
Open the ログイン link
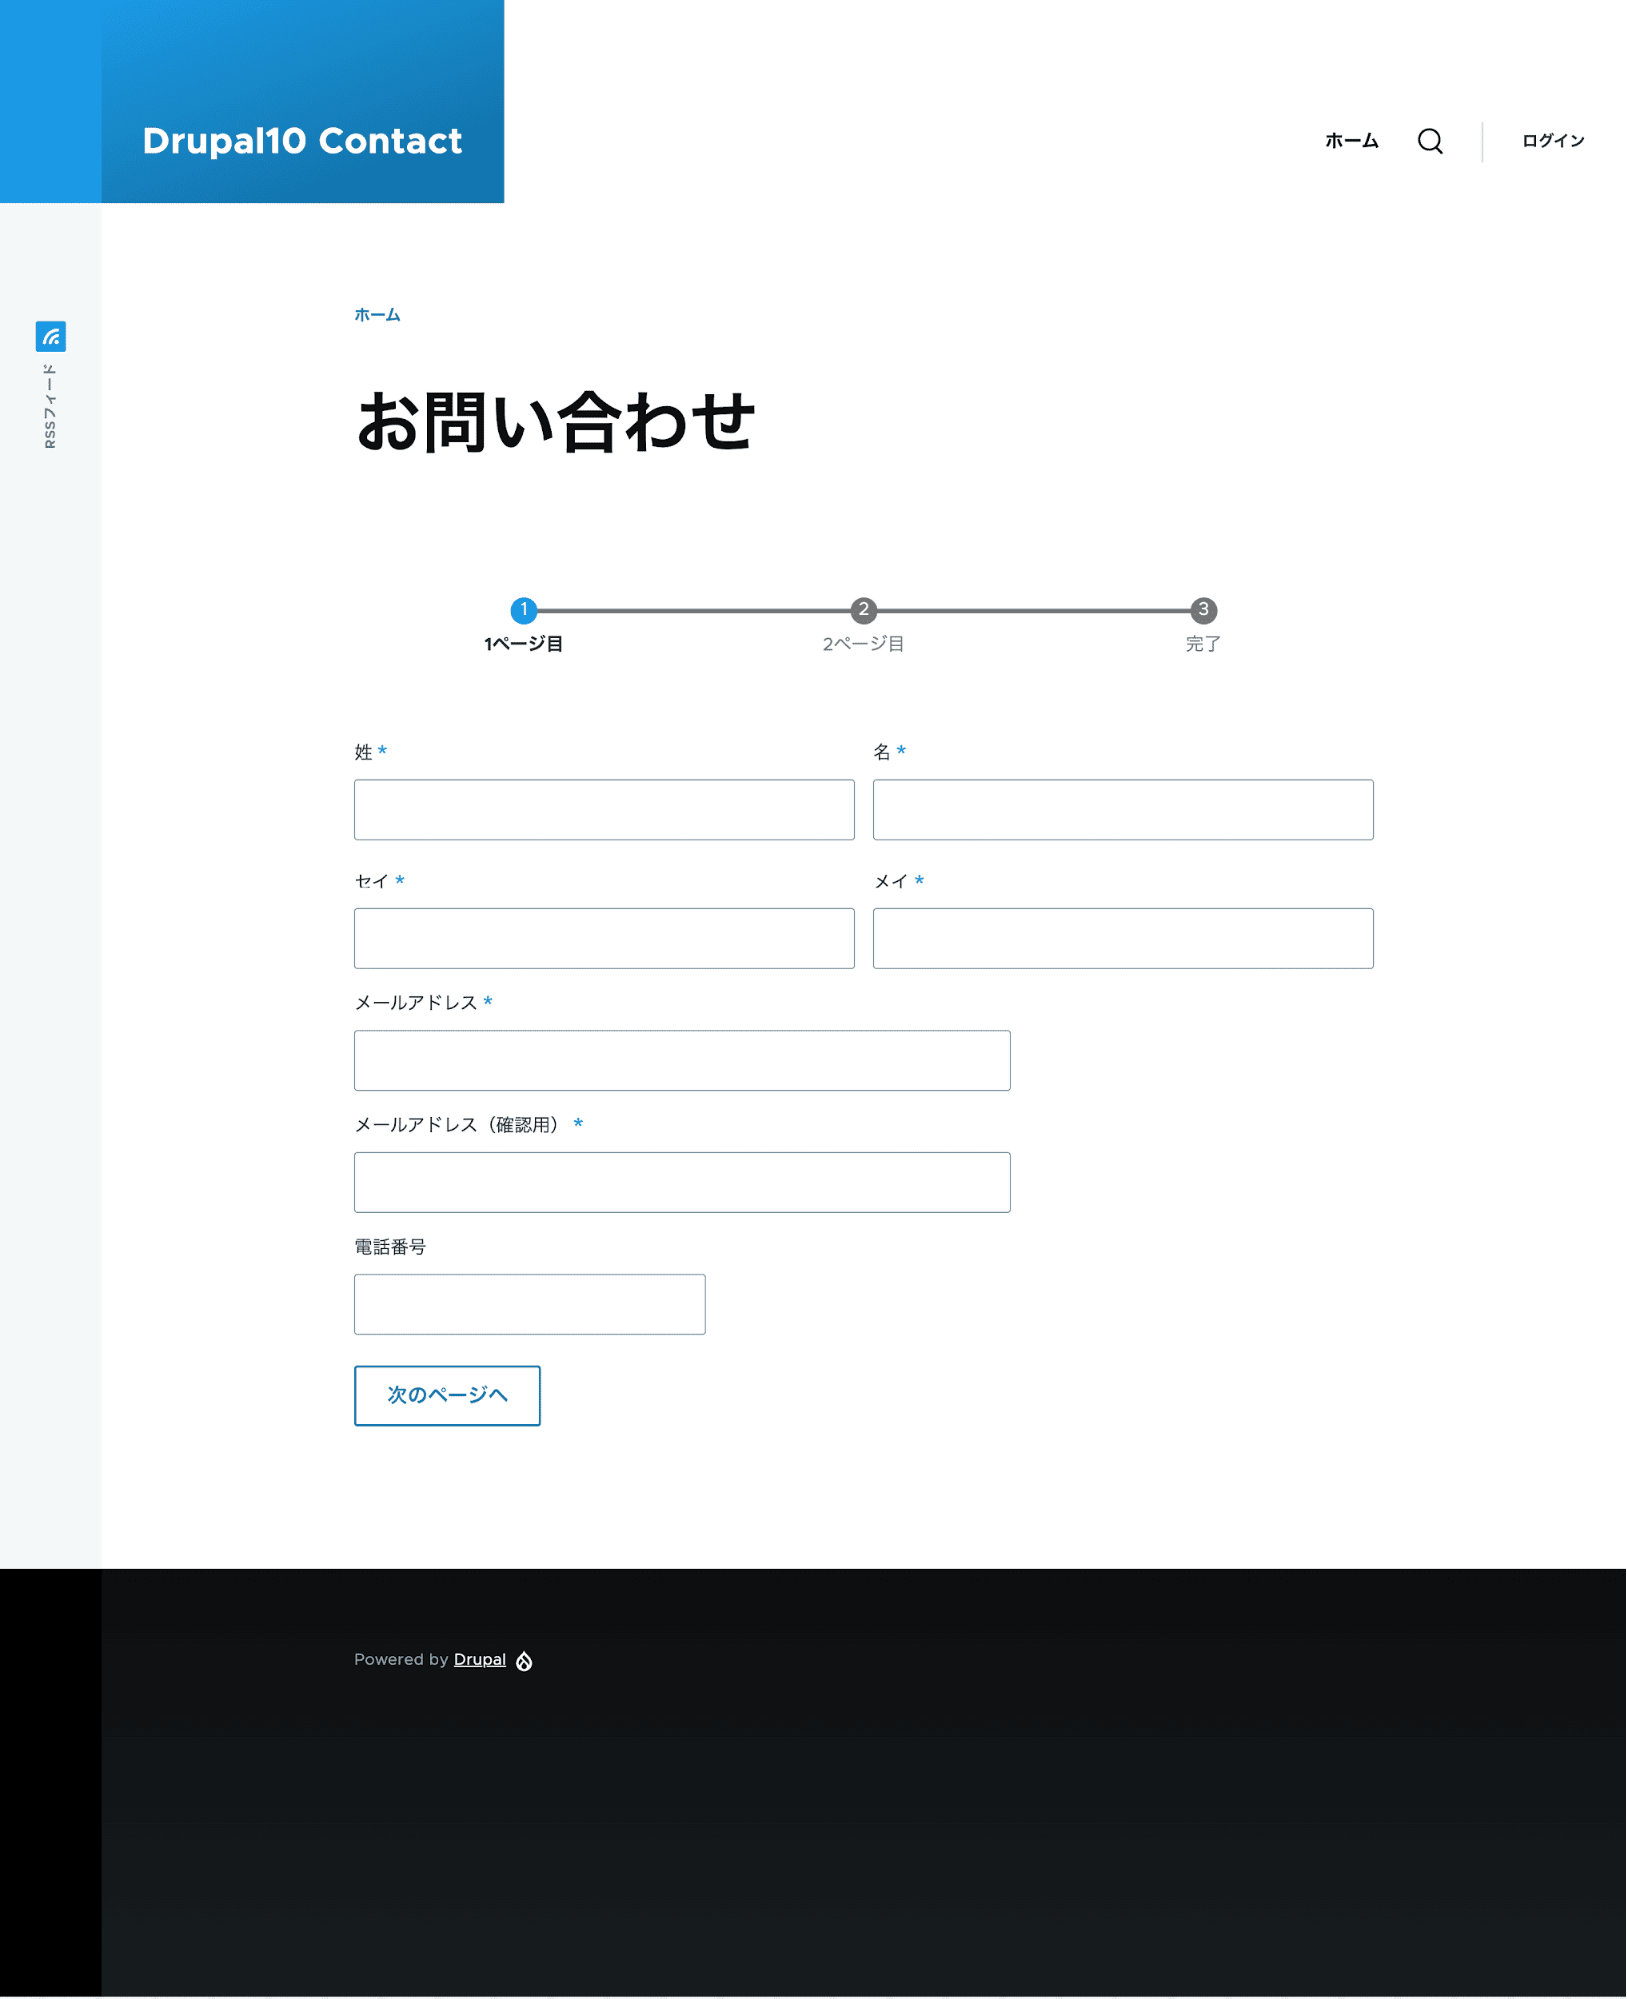point(1553,141)
